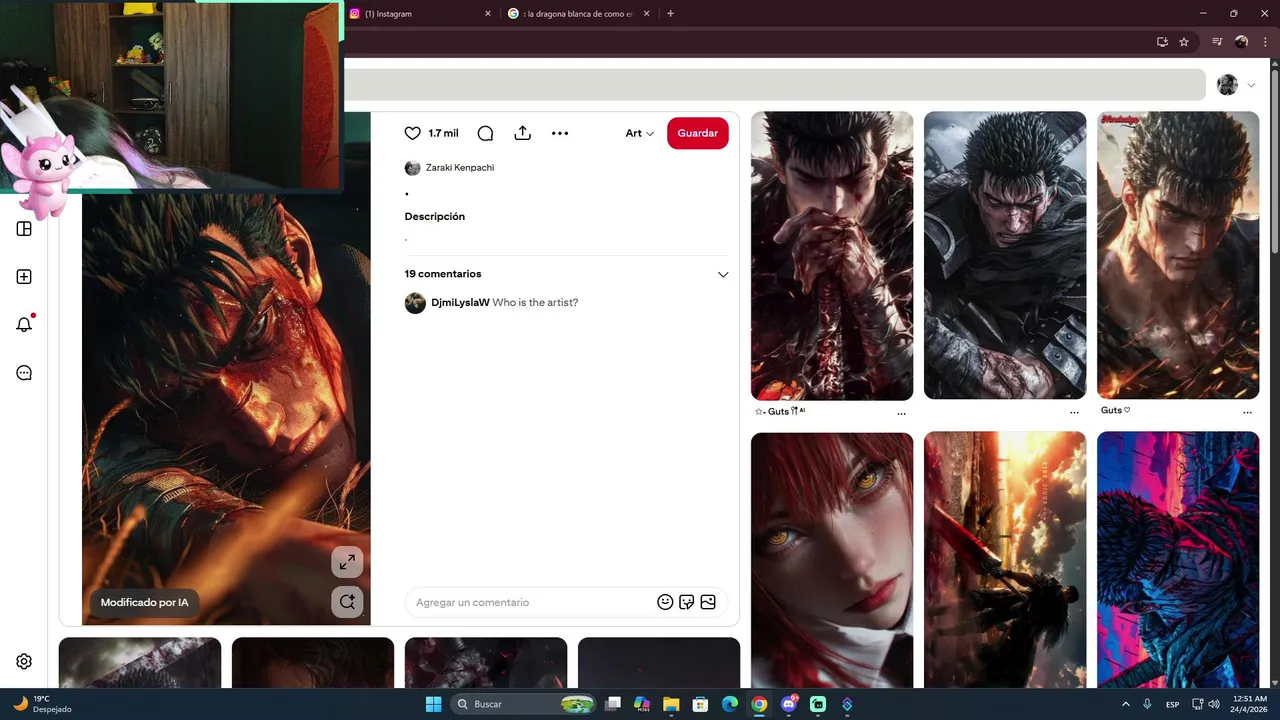This screenshot has width=1280, height=720.
Task: Switch to the Instagram tab
Action: [415, 14]
